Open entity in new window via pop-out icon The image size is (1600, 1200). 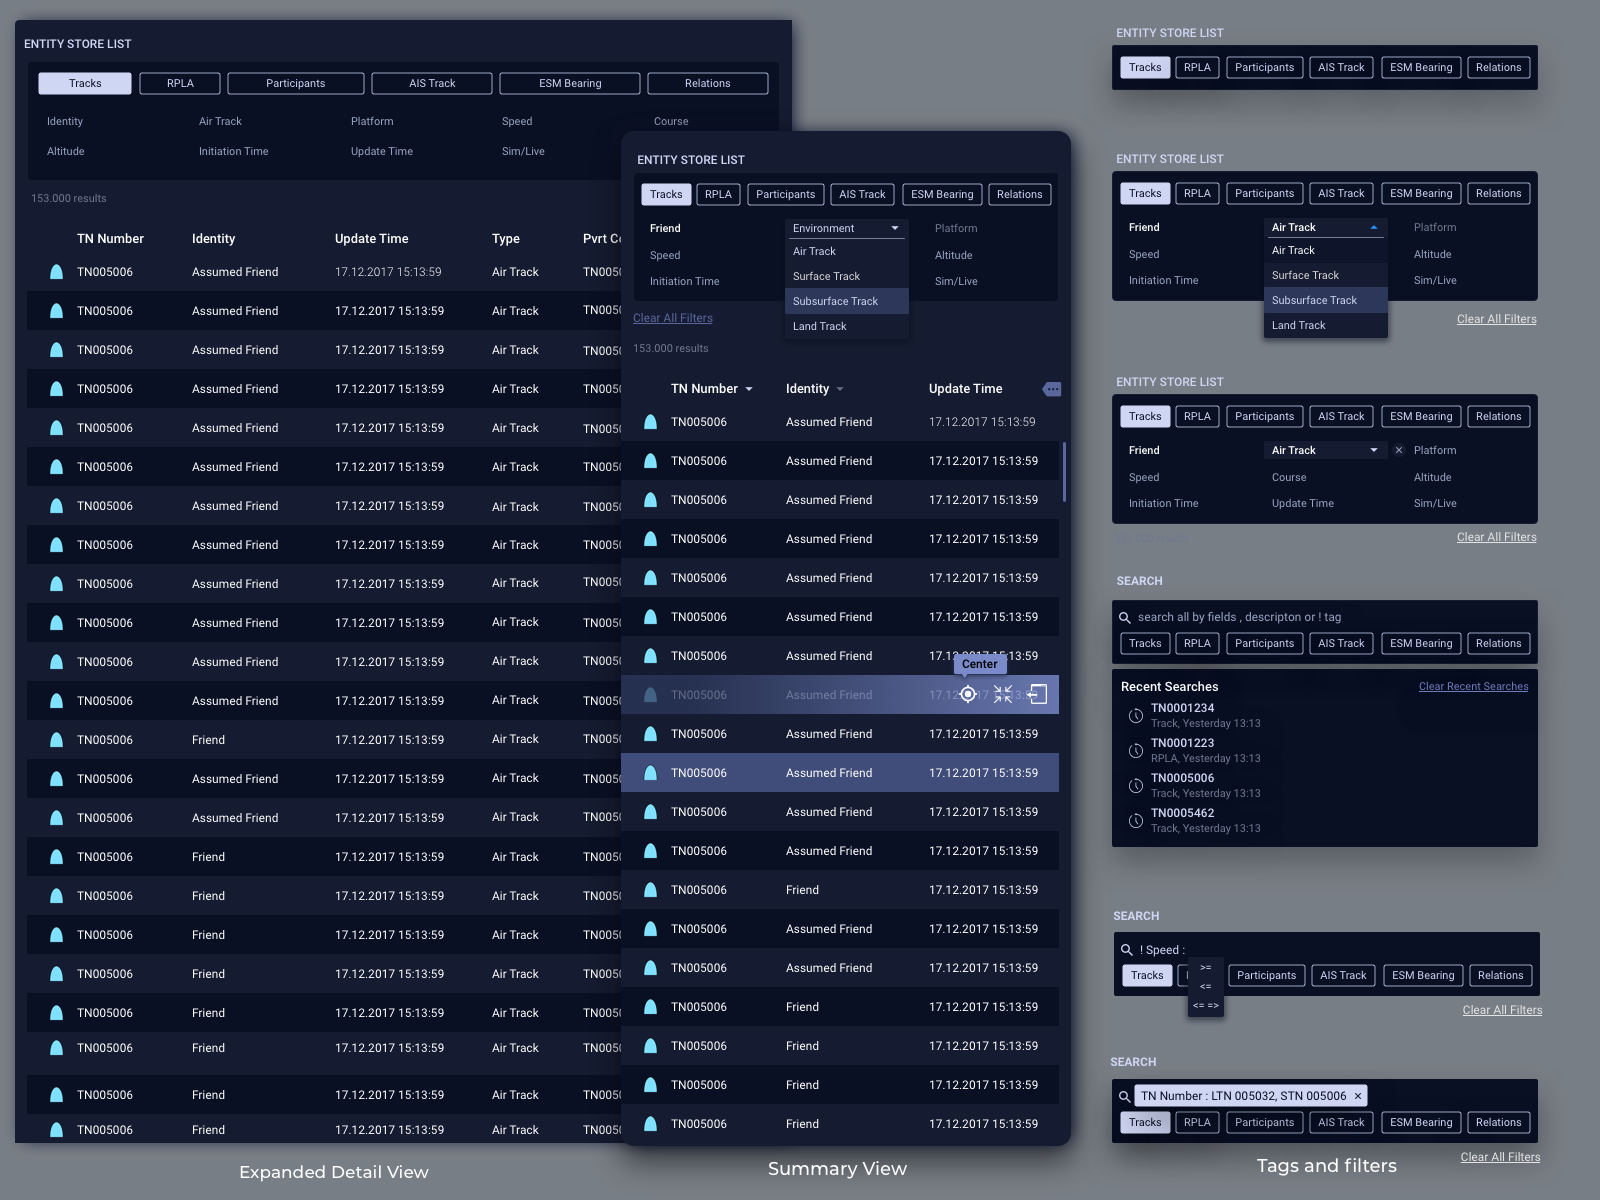1037,694
